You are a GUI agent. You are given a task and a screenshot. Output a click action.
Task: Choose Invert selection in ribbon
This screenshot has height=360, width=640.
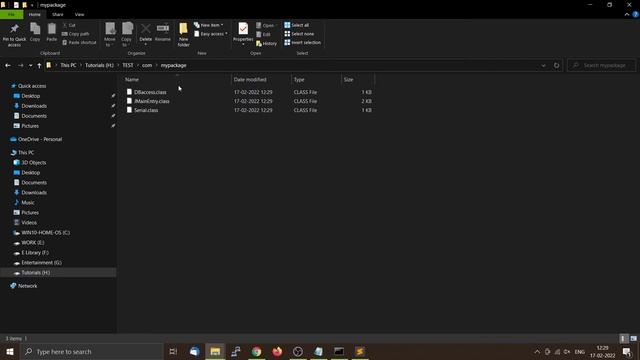pos(302,42)
